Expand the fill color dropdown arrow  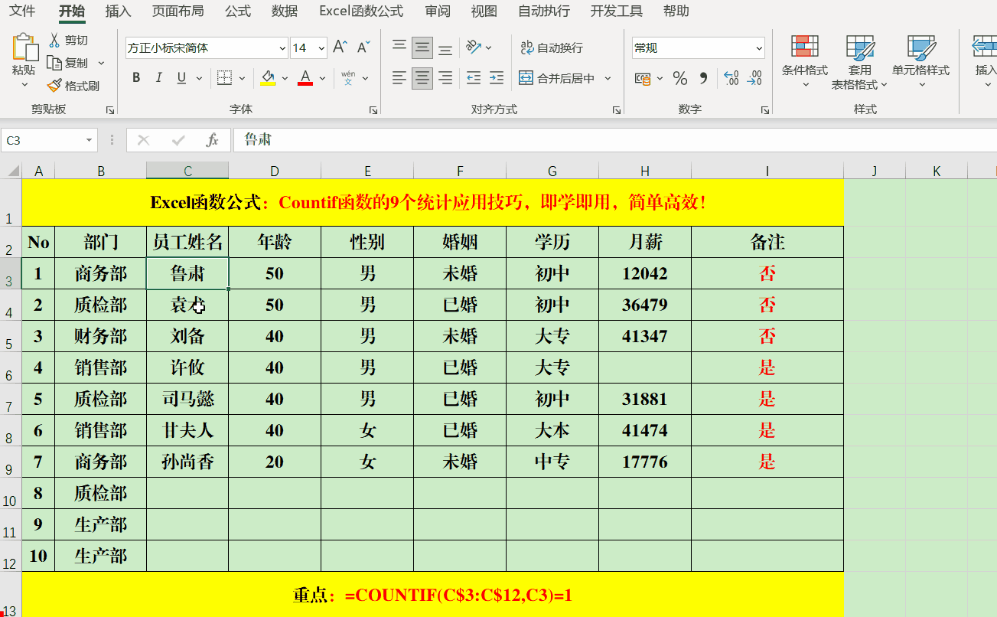tap(284, 78)
